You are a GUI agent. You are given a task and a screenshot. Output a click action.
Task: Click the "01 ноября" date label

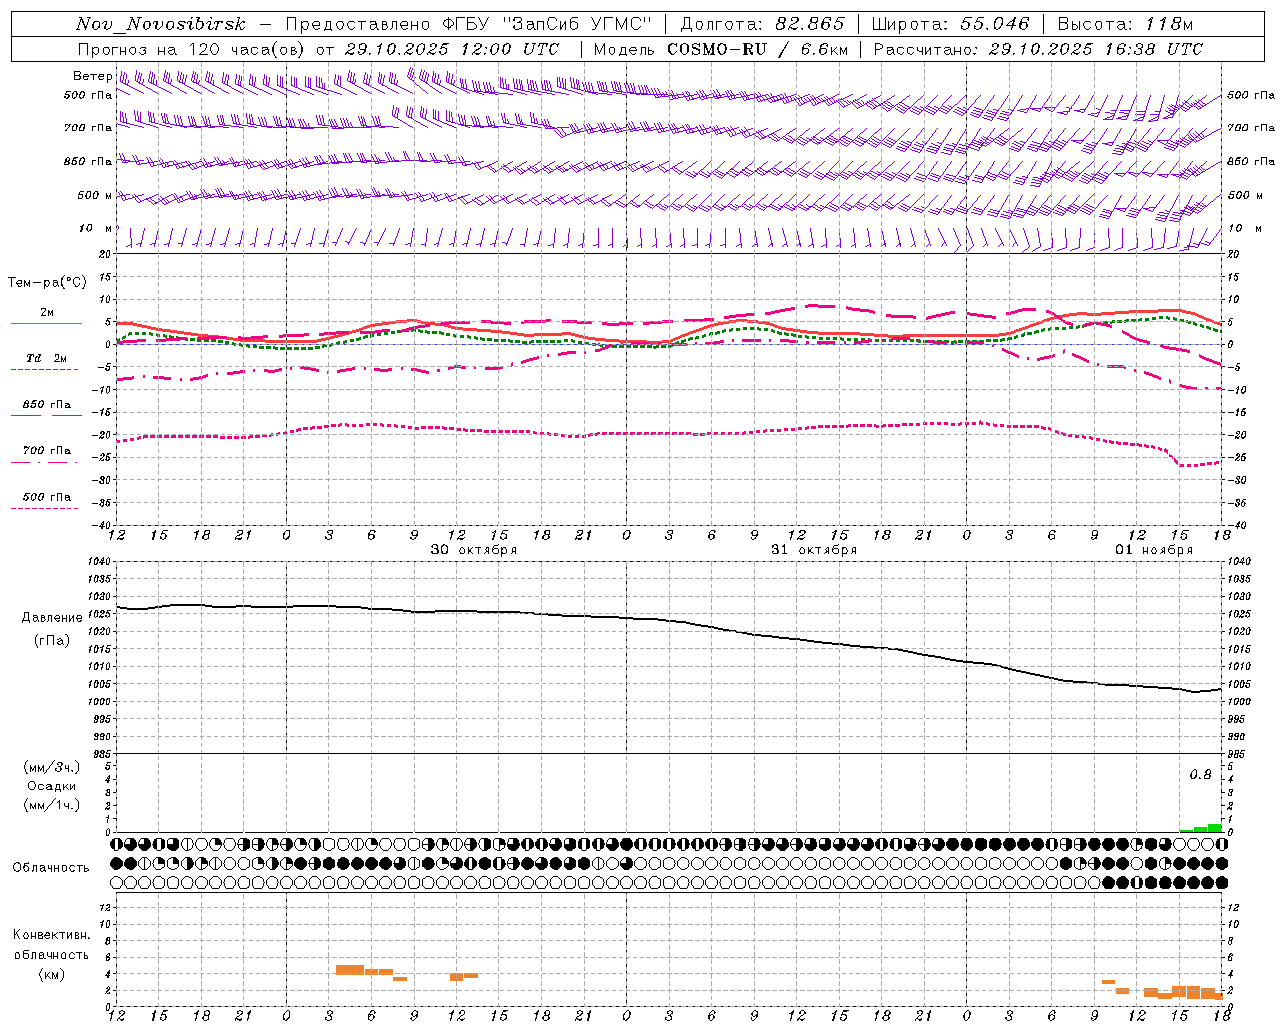click(x=1154, y=550)
